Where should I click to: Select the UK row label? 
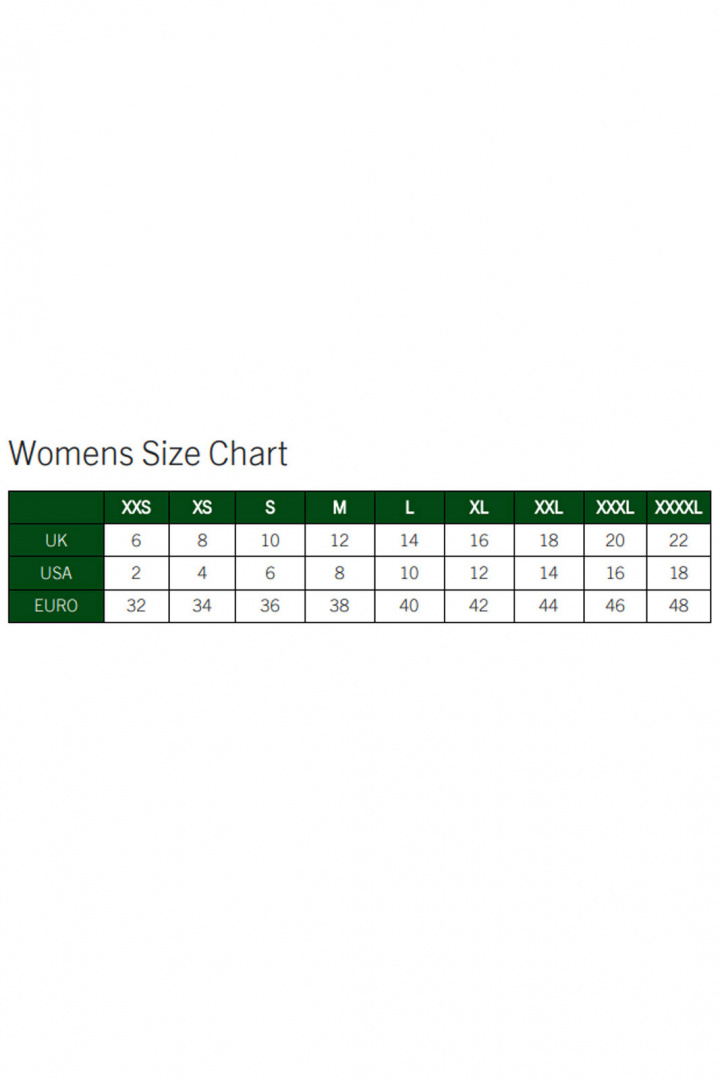coord(56,541)
